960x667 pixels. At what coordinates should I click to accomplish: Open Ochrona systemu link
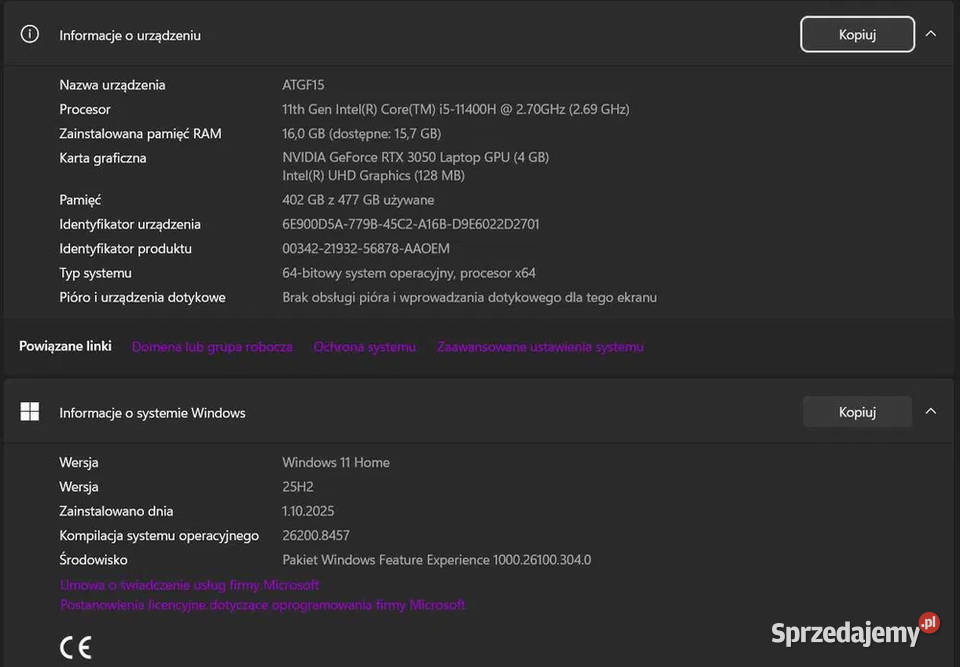point(364,347)
